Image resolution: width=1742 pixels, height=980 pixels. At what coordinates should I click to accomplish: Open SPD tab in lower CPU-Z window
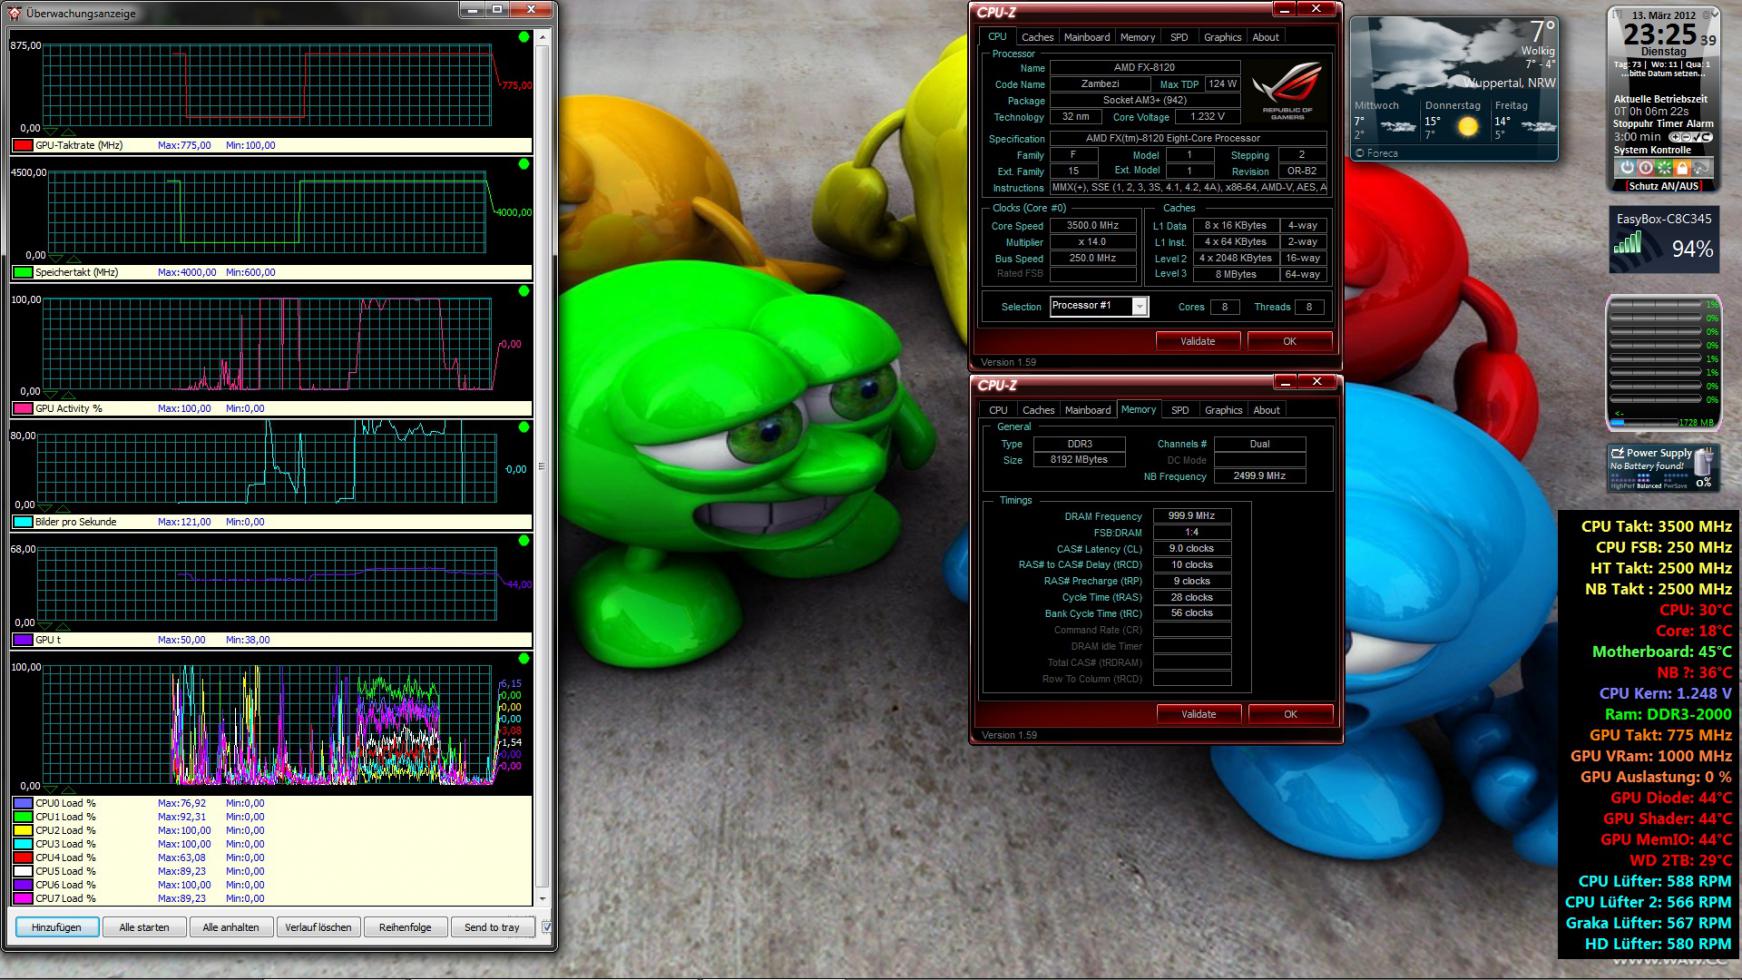(x=1180, y=410)
